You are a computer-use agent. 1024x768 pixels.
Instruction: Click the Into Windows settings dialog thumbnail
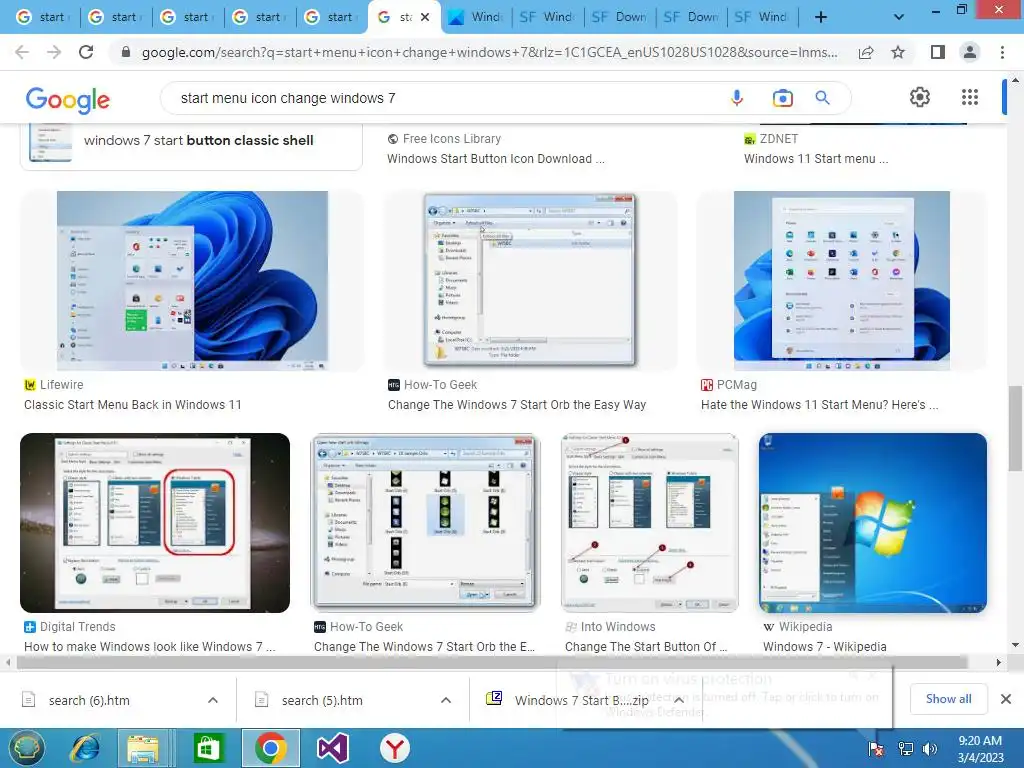tap(649, 522)
